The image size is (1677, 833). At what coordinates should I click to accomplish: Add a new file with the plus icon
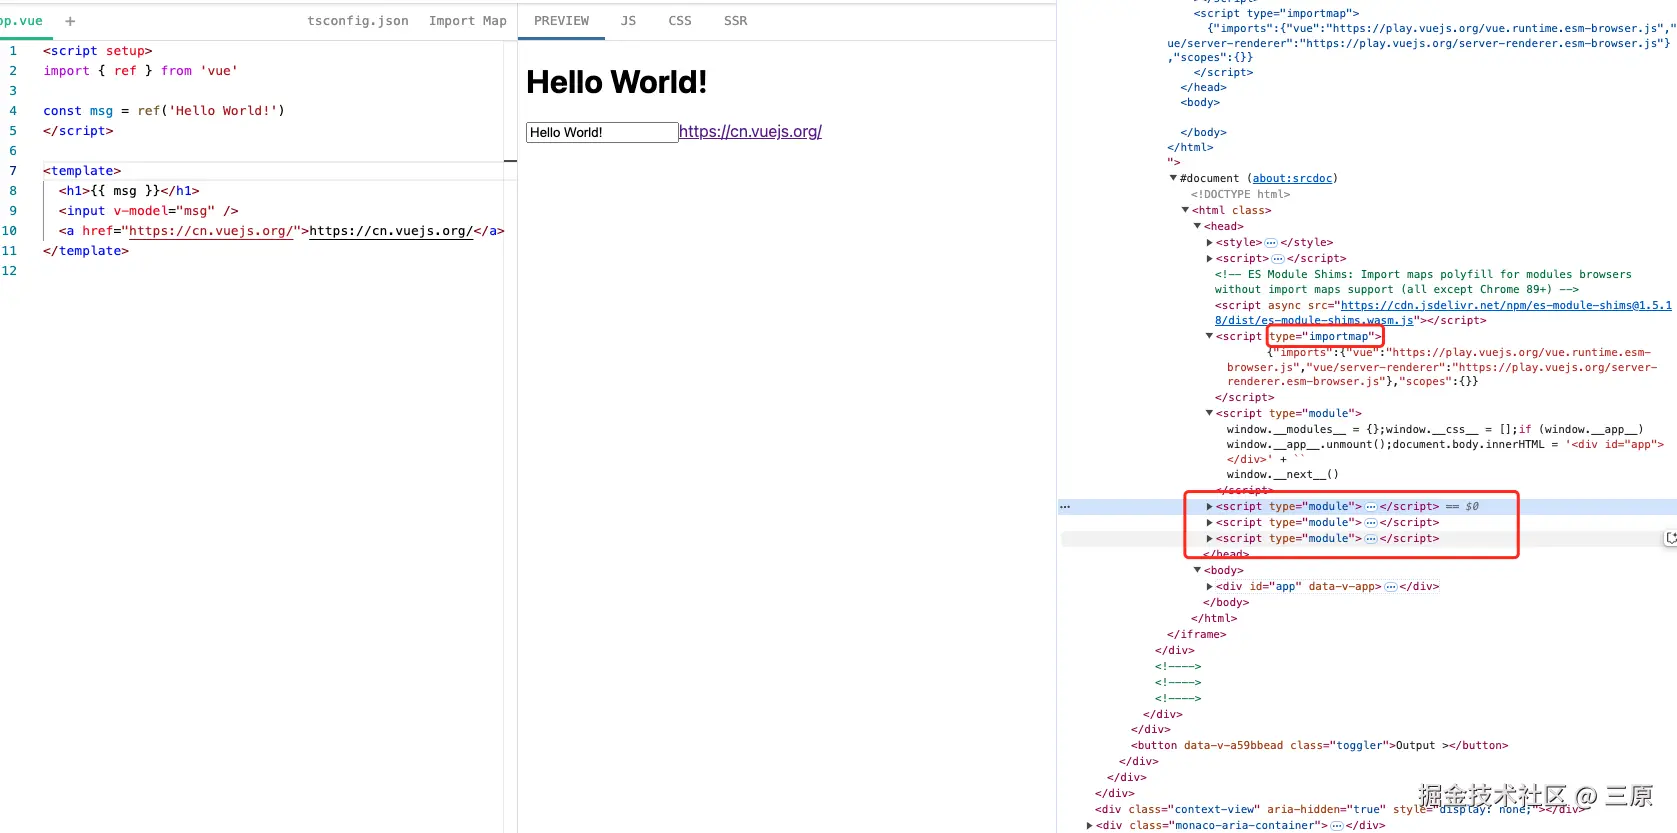(70, 21)
